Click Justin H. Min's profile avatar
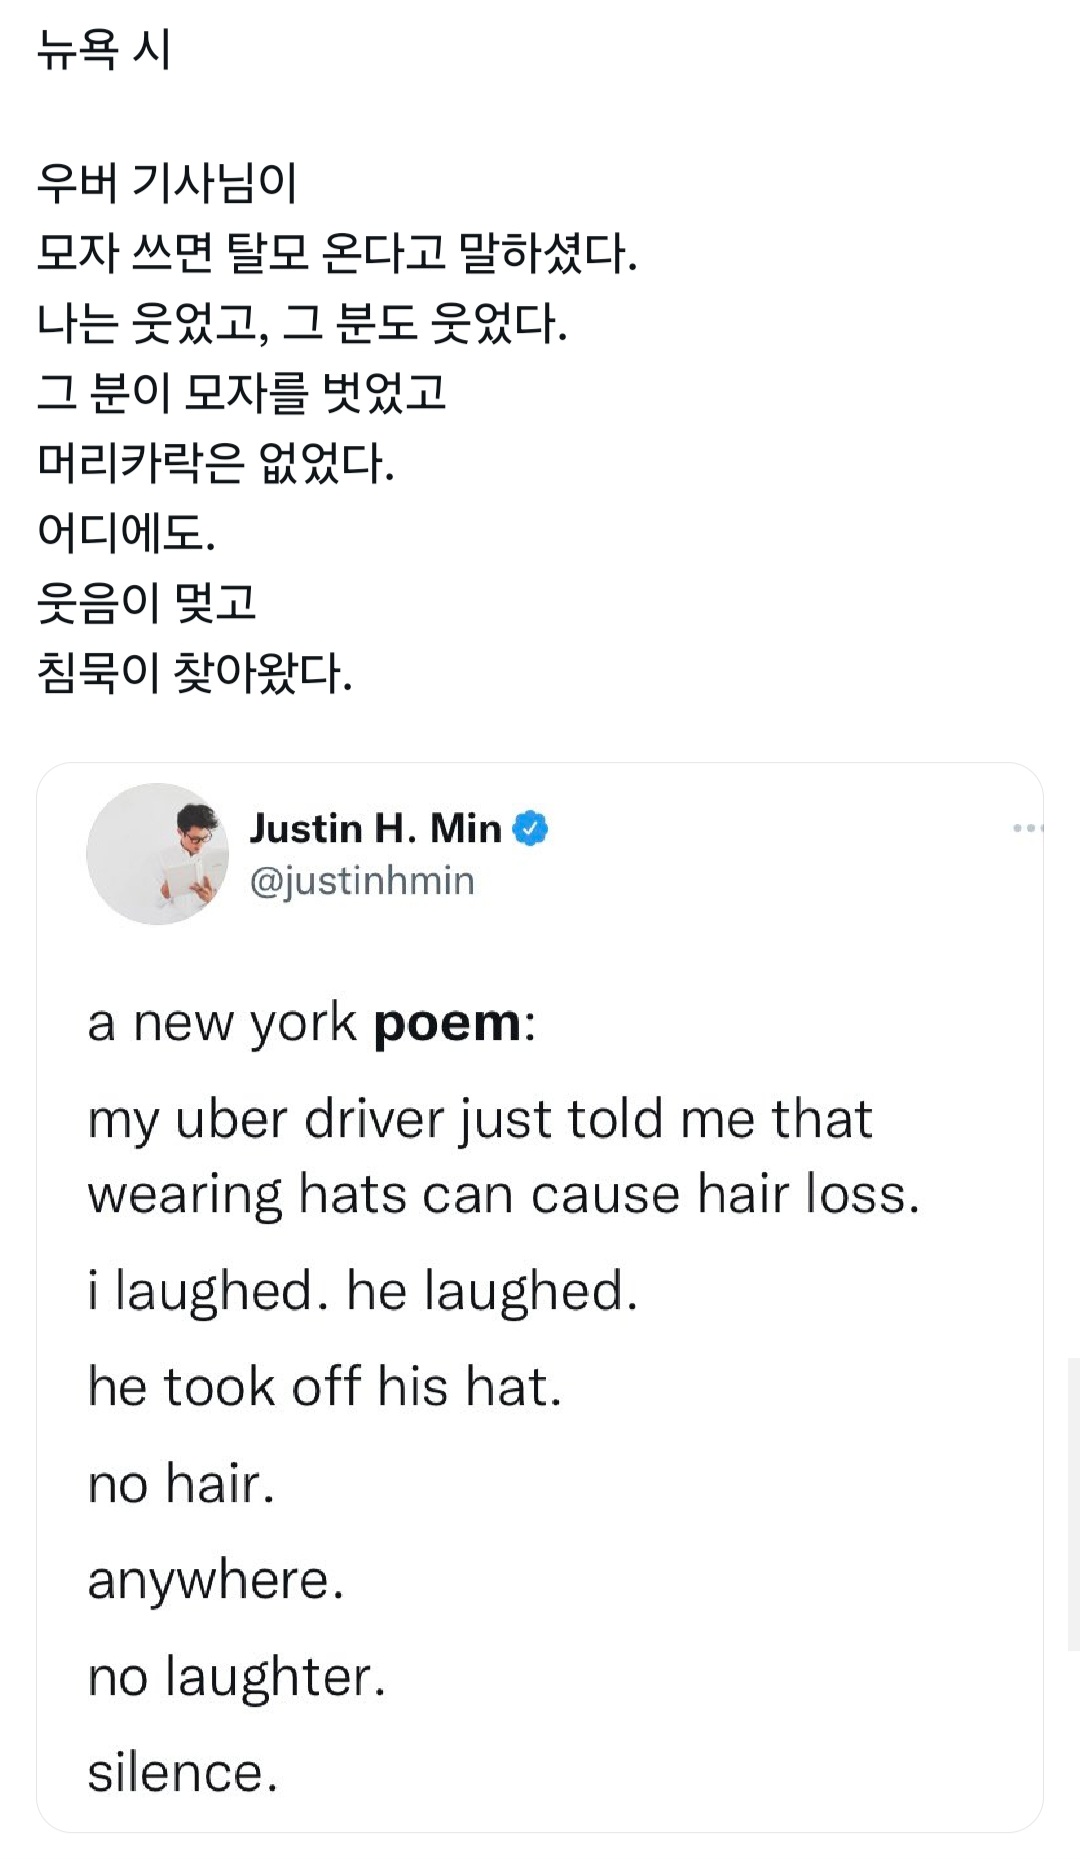 [x=157, y=854]
